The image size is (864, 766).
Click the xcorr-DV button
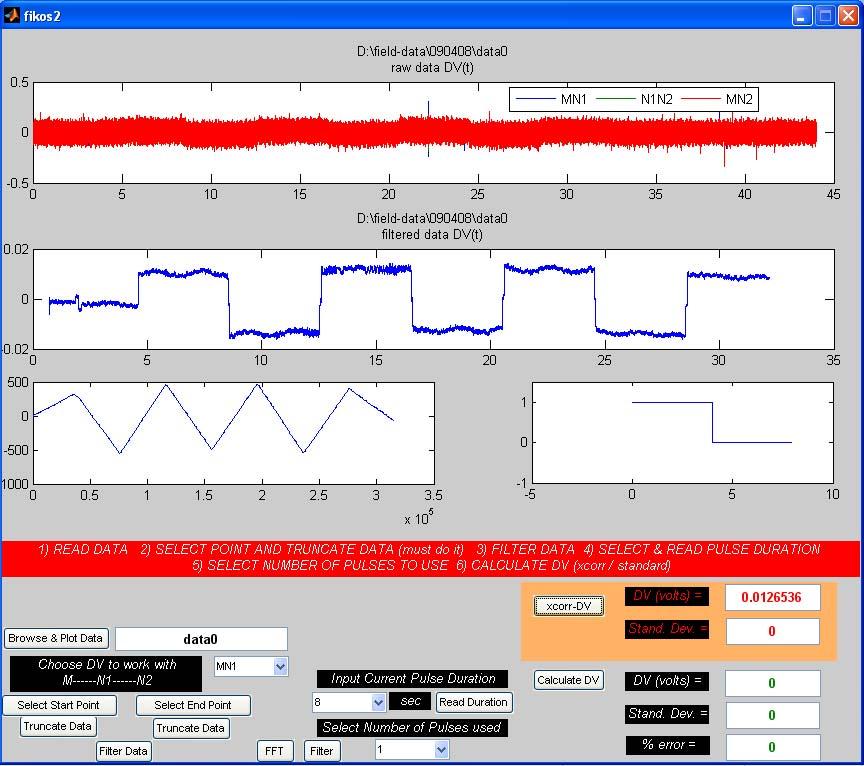pos(569,606)
